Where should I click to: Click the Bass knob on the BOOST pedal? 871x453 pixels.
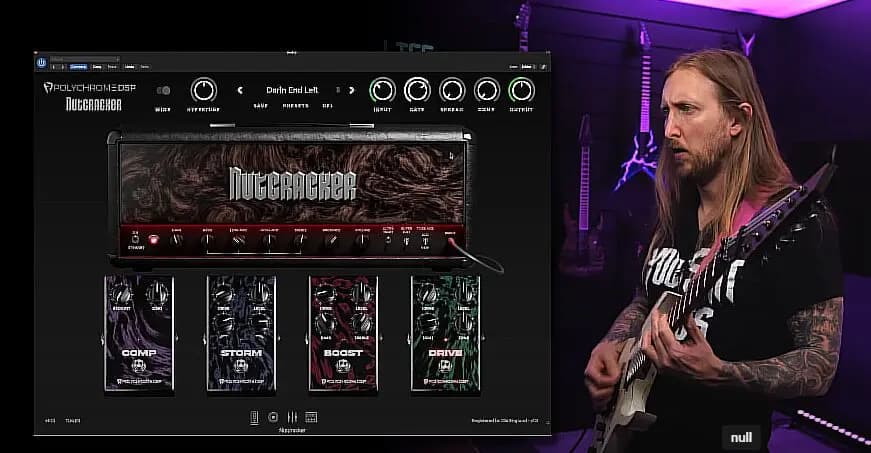click(326, 323)
